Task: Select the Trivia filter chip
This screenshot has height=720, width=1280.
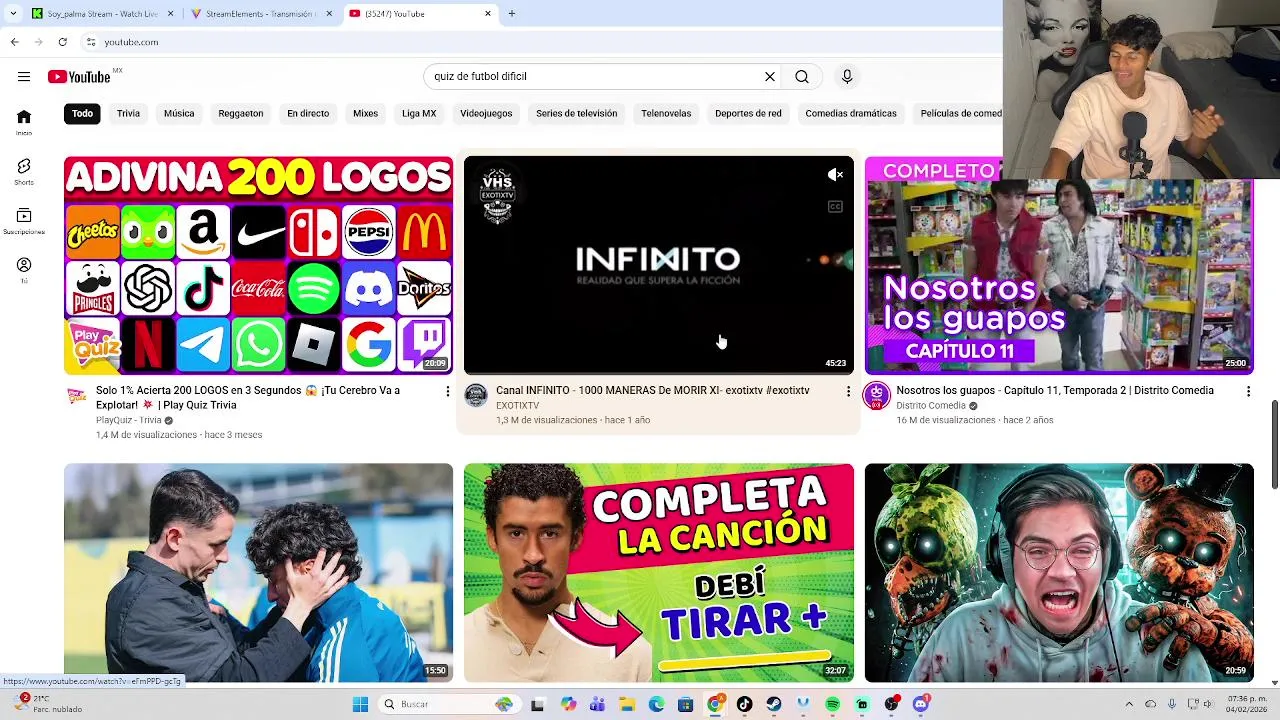Action: coord(128,114)
